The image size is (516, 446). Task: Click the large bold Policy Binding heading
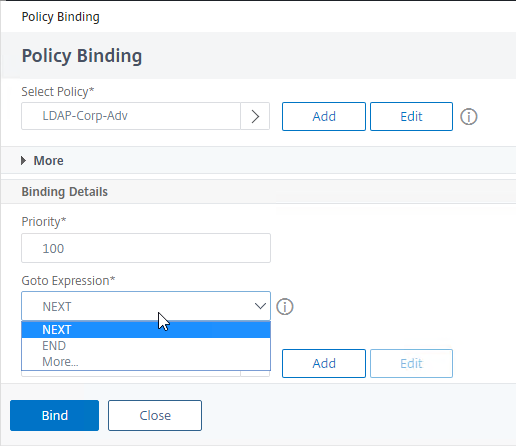82,56
